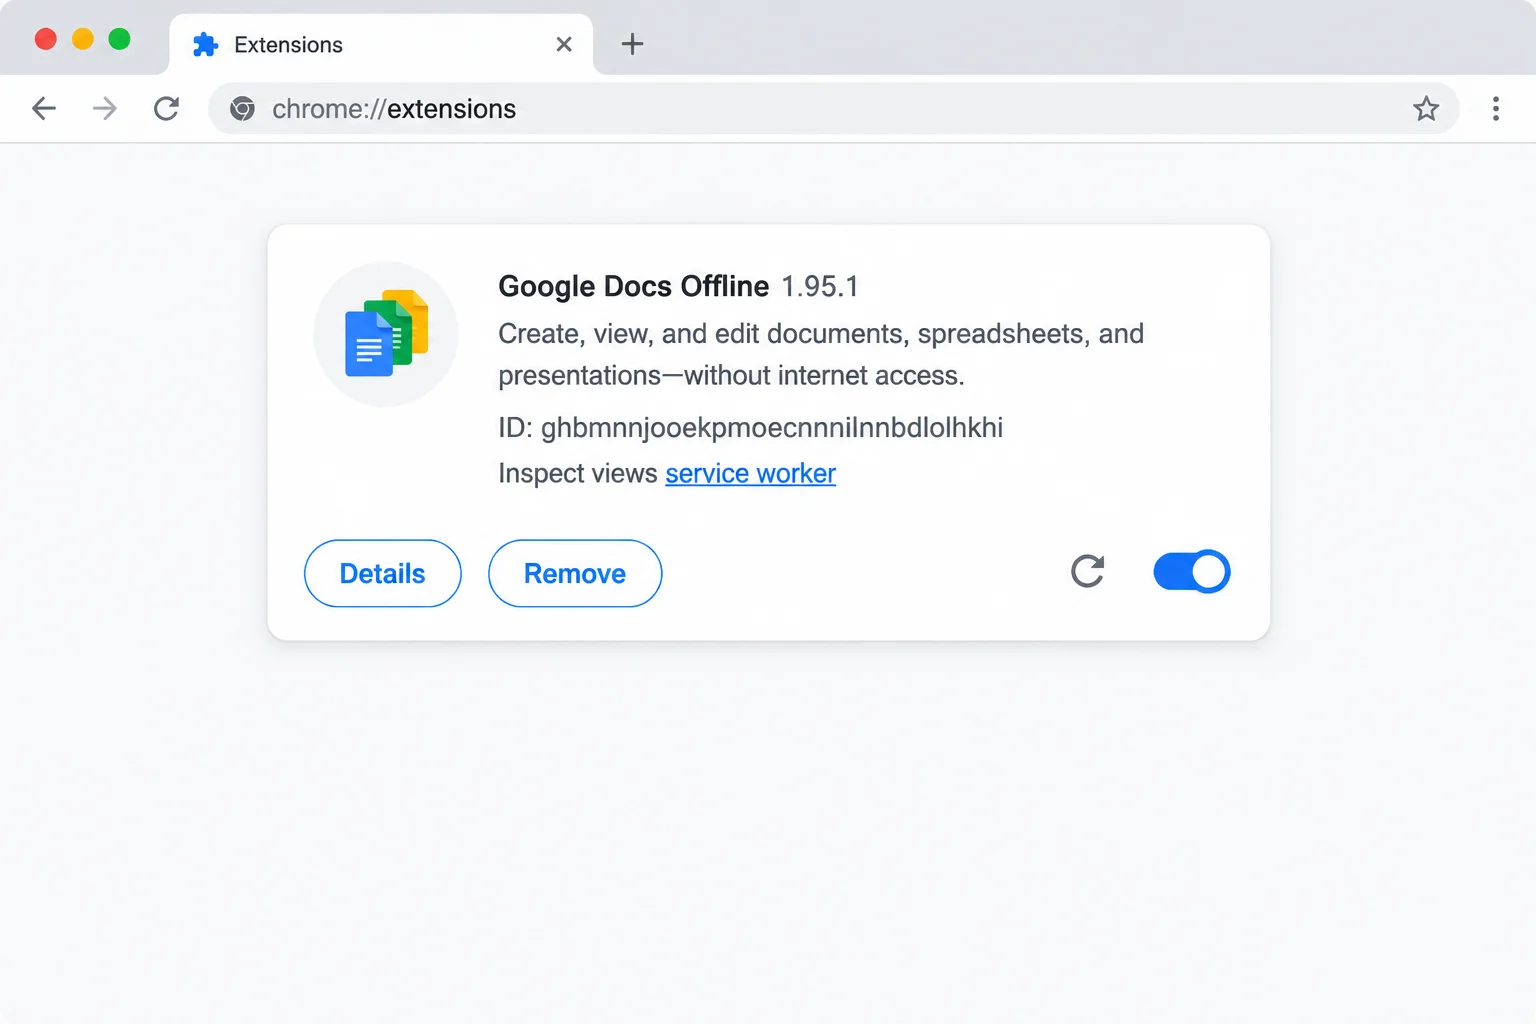Reload the page from the browser toolbar
This screenshot has width=1536, height=1024.
167,108
